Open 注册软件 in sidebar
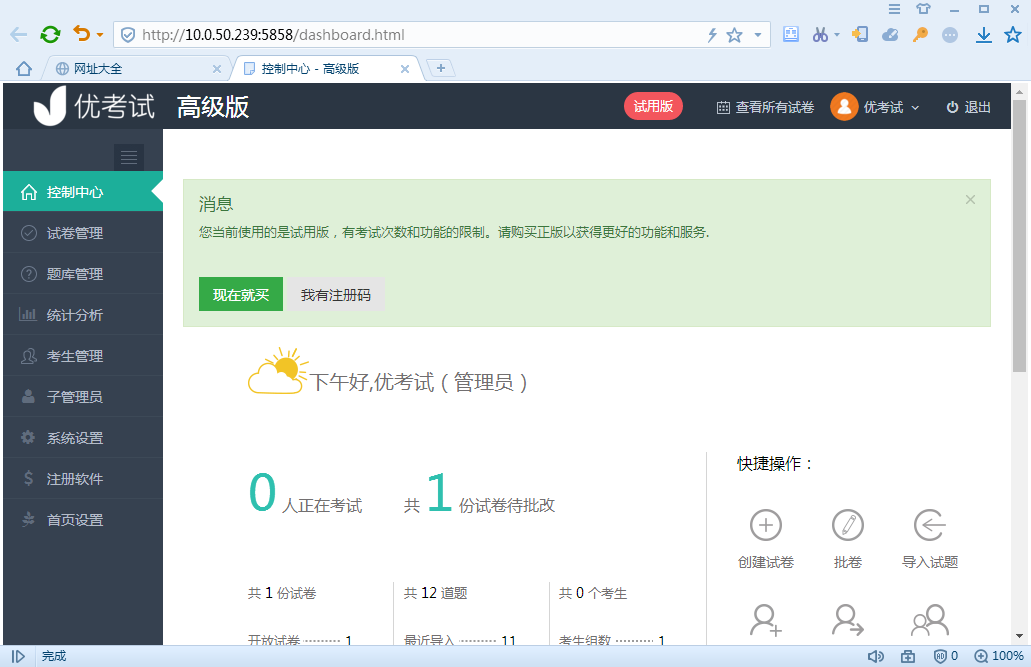Image resolution: width=1031 pixels, height=667 pixels. (83, 479)
